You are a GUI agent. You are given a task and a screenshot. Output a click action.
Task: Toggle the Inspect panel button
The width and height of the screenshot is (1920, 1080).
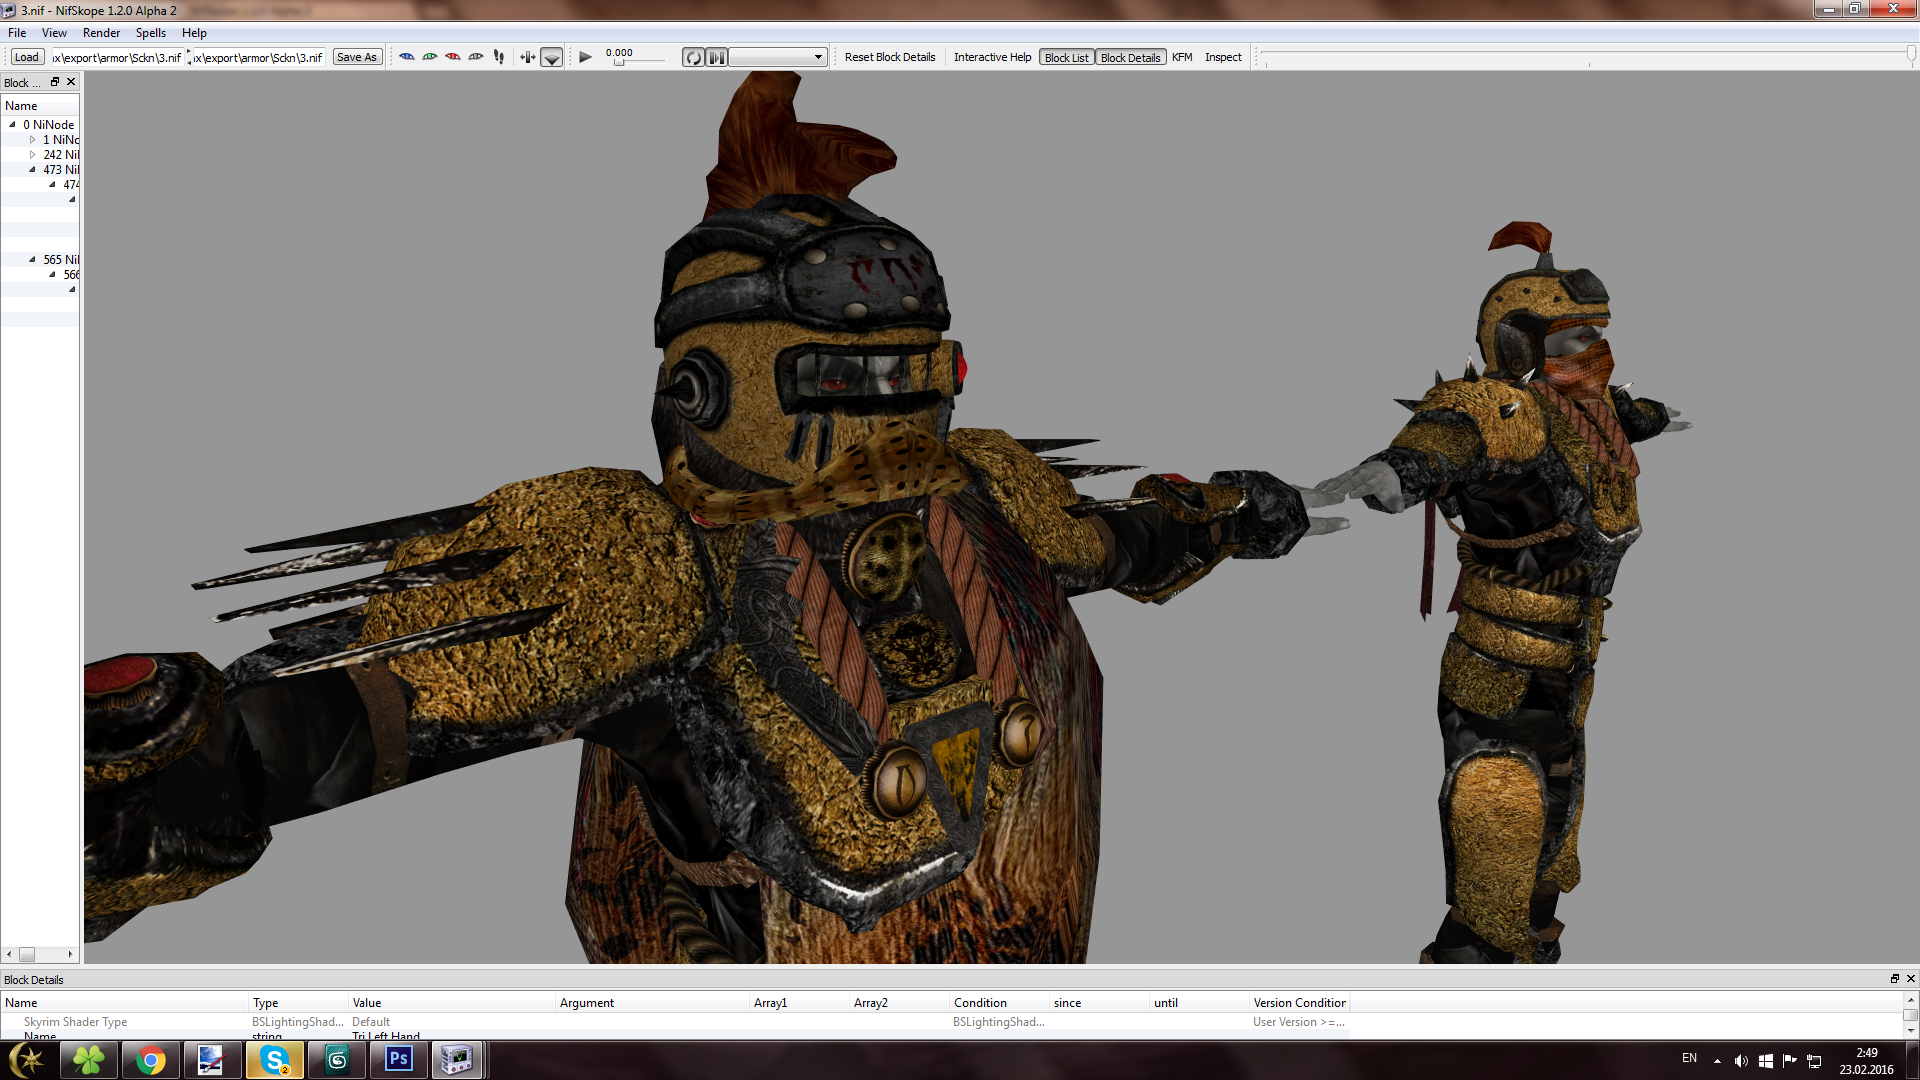coord(1223,57)
